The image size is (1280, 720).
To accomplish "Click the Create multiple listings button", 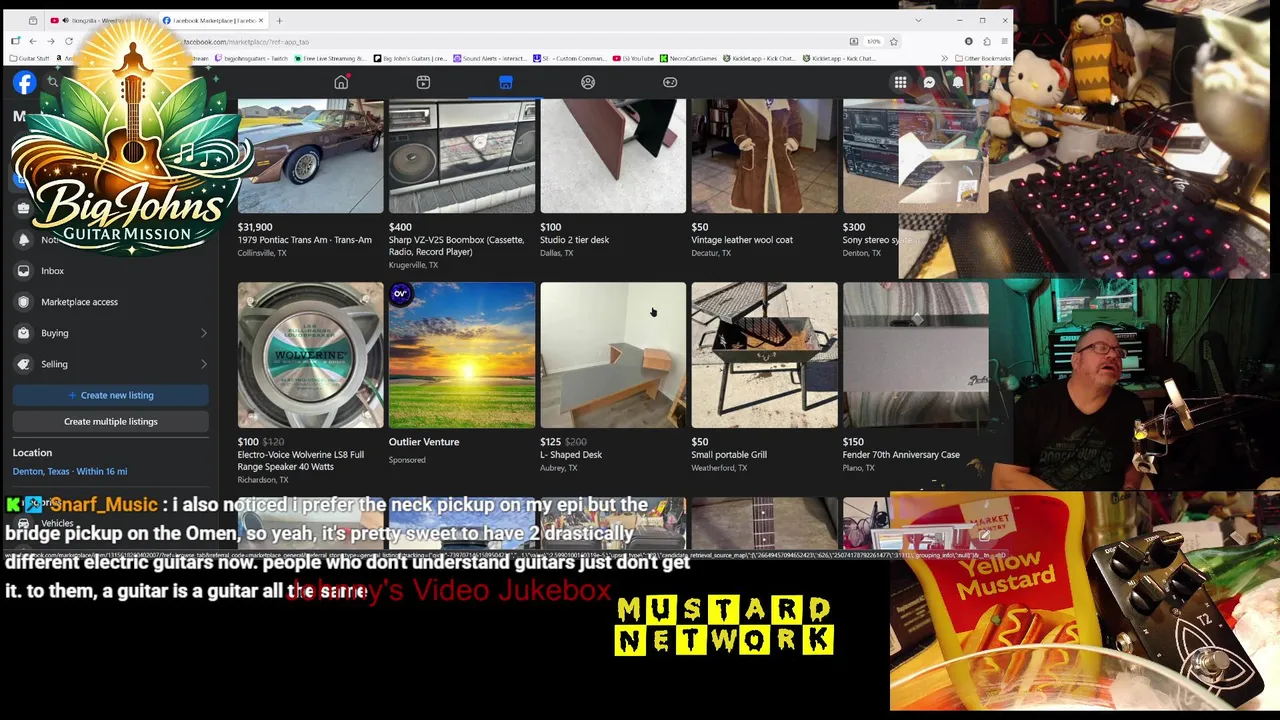I will click(110, 421).
